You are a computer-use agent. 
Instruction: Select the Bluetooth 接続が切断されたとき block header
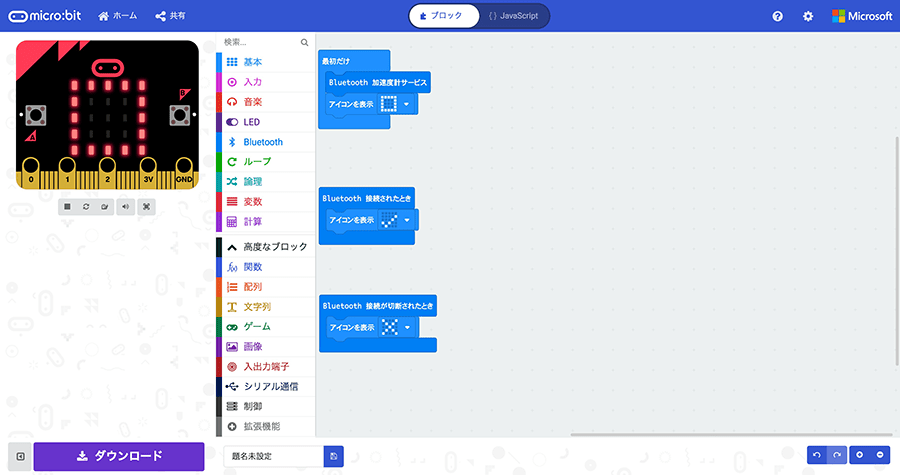click(378, 306)
